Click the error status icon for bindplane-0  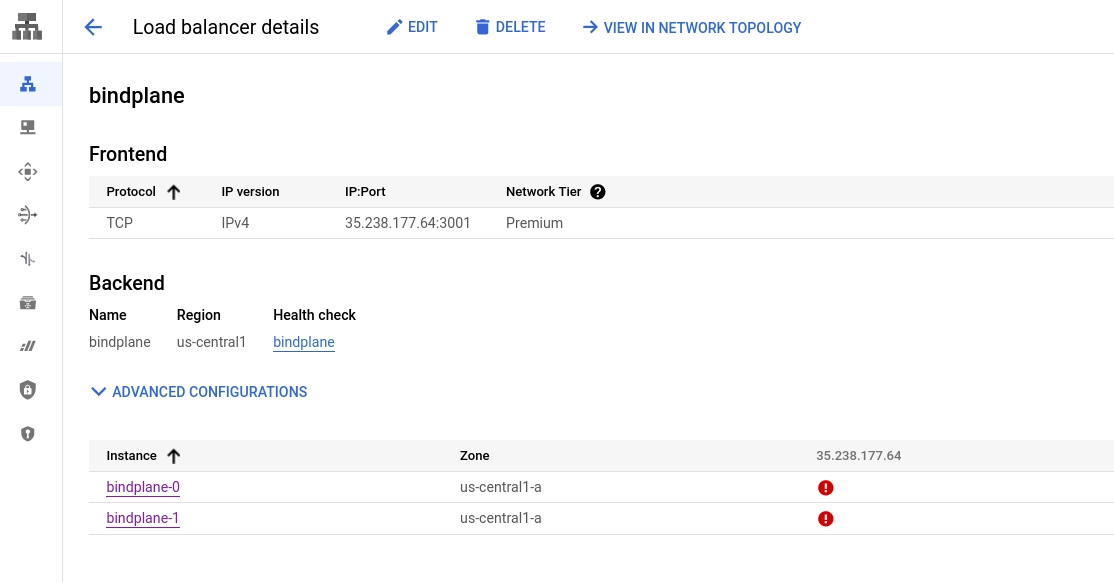(x=825, y=487)
